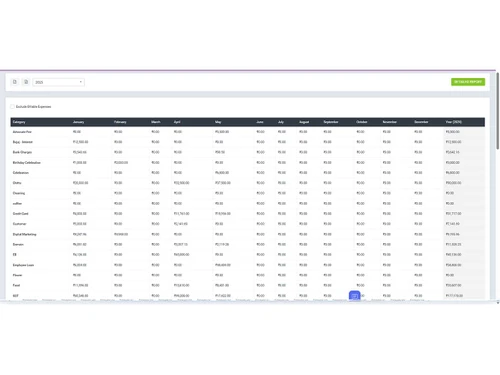This screenshot has width=500, height=375.
Task: Click the Category column header
Action: pyautogui.click(x=19, y=122)
